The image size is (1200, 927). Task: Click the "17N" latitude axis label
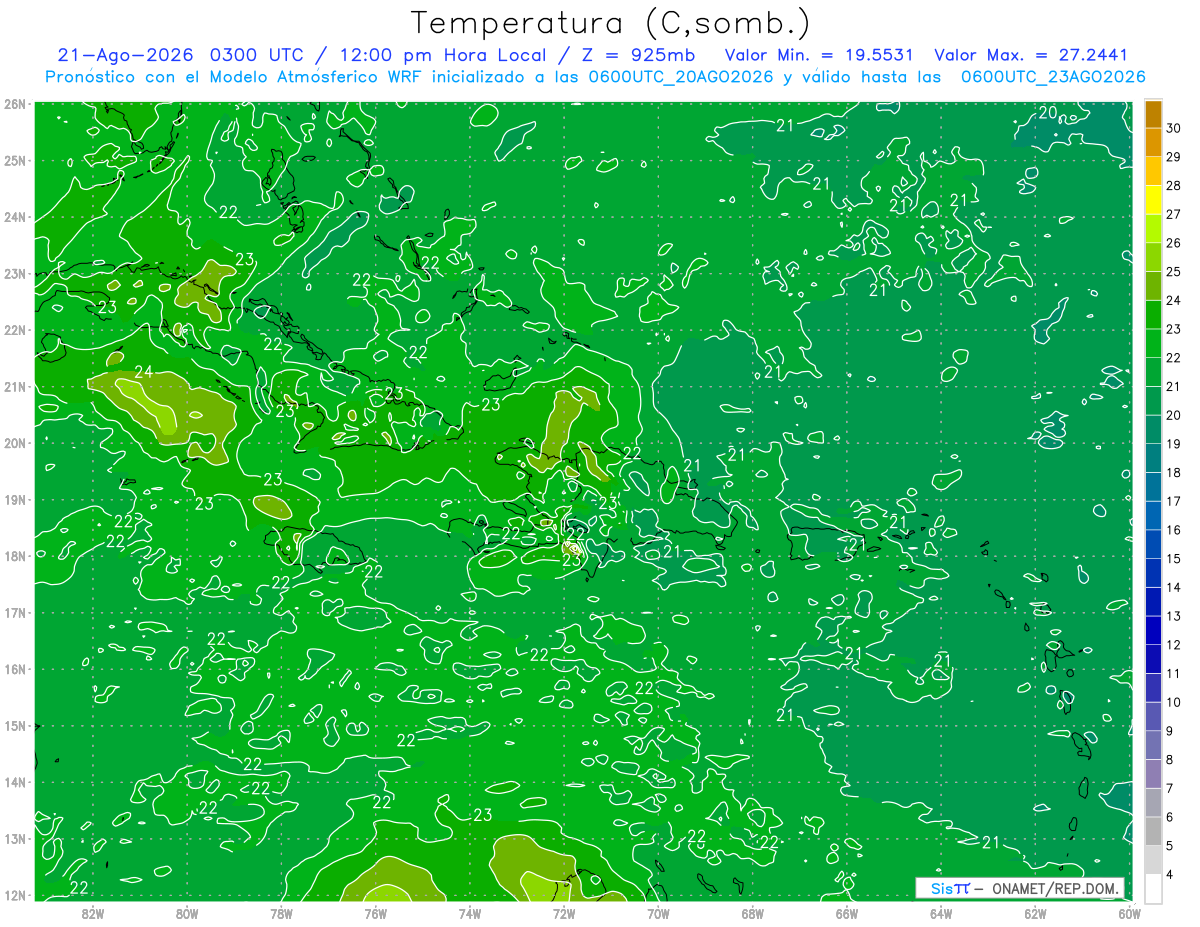(x=16, y=612)
